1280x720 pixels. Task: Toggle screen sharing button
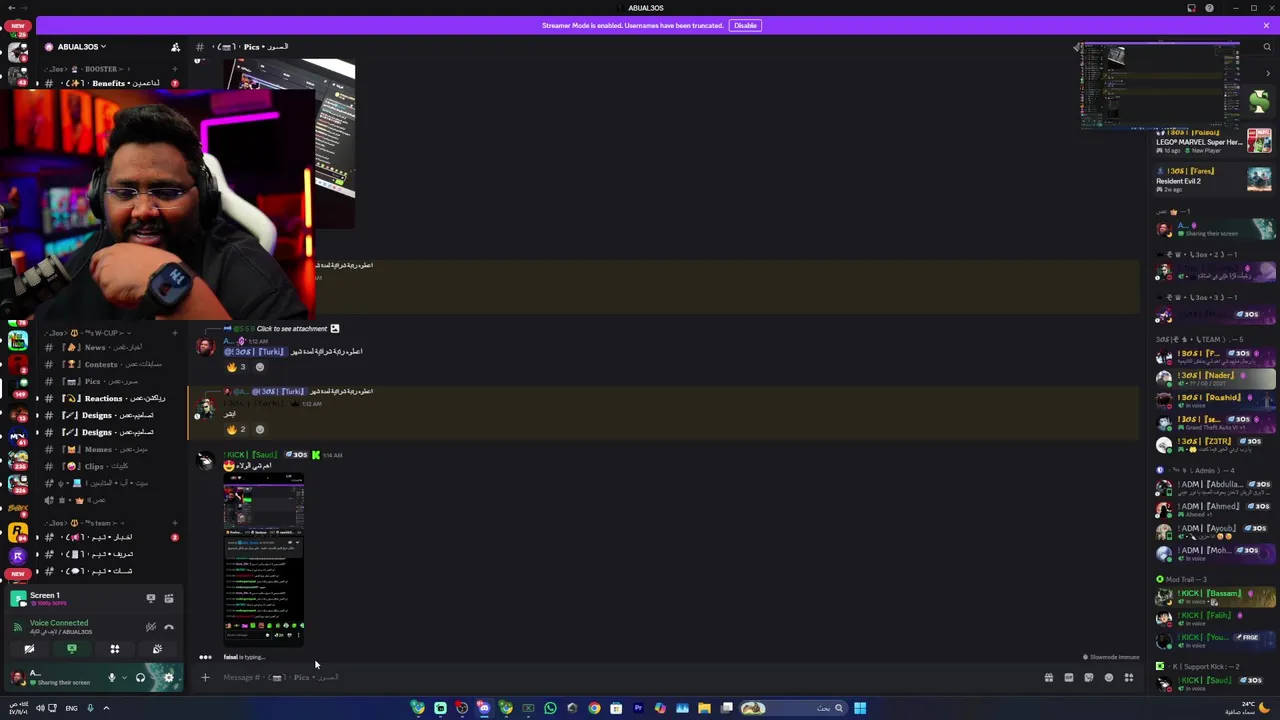(x=72, y=650)
